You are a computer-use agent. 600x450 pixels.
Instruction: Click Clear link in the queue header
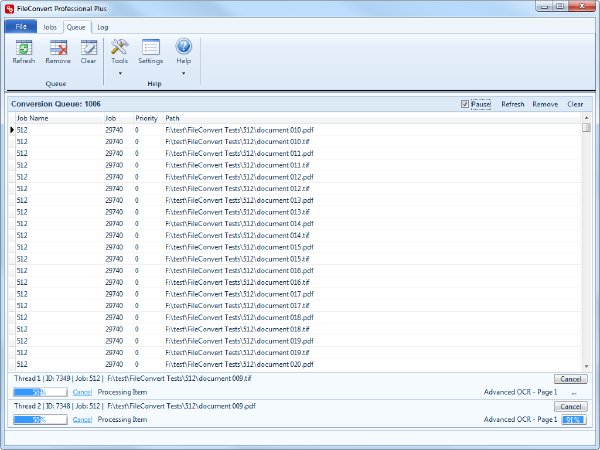pos(575,104)
